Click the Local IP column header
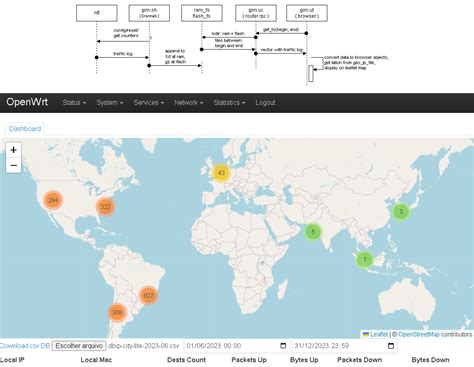 [12, 360]
